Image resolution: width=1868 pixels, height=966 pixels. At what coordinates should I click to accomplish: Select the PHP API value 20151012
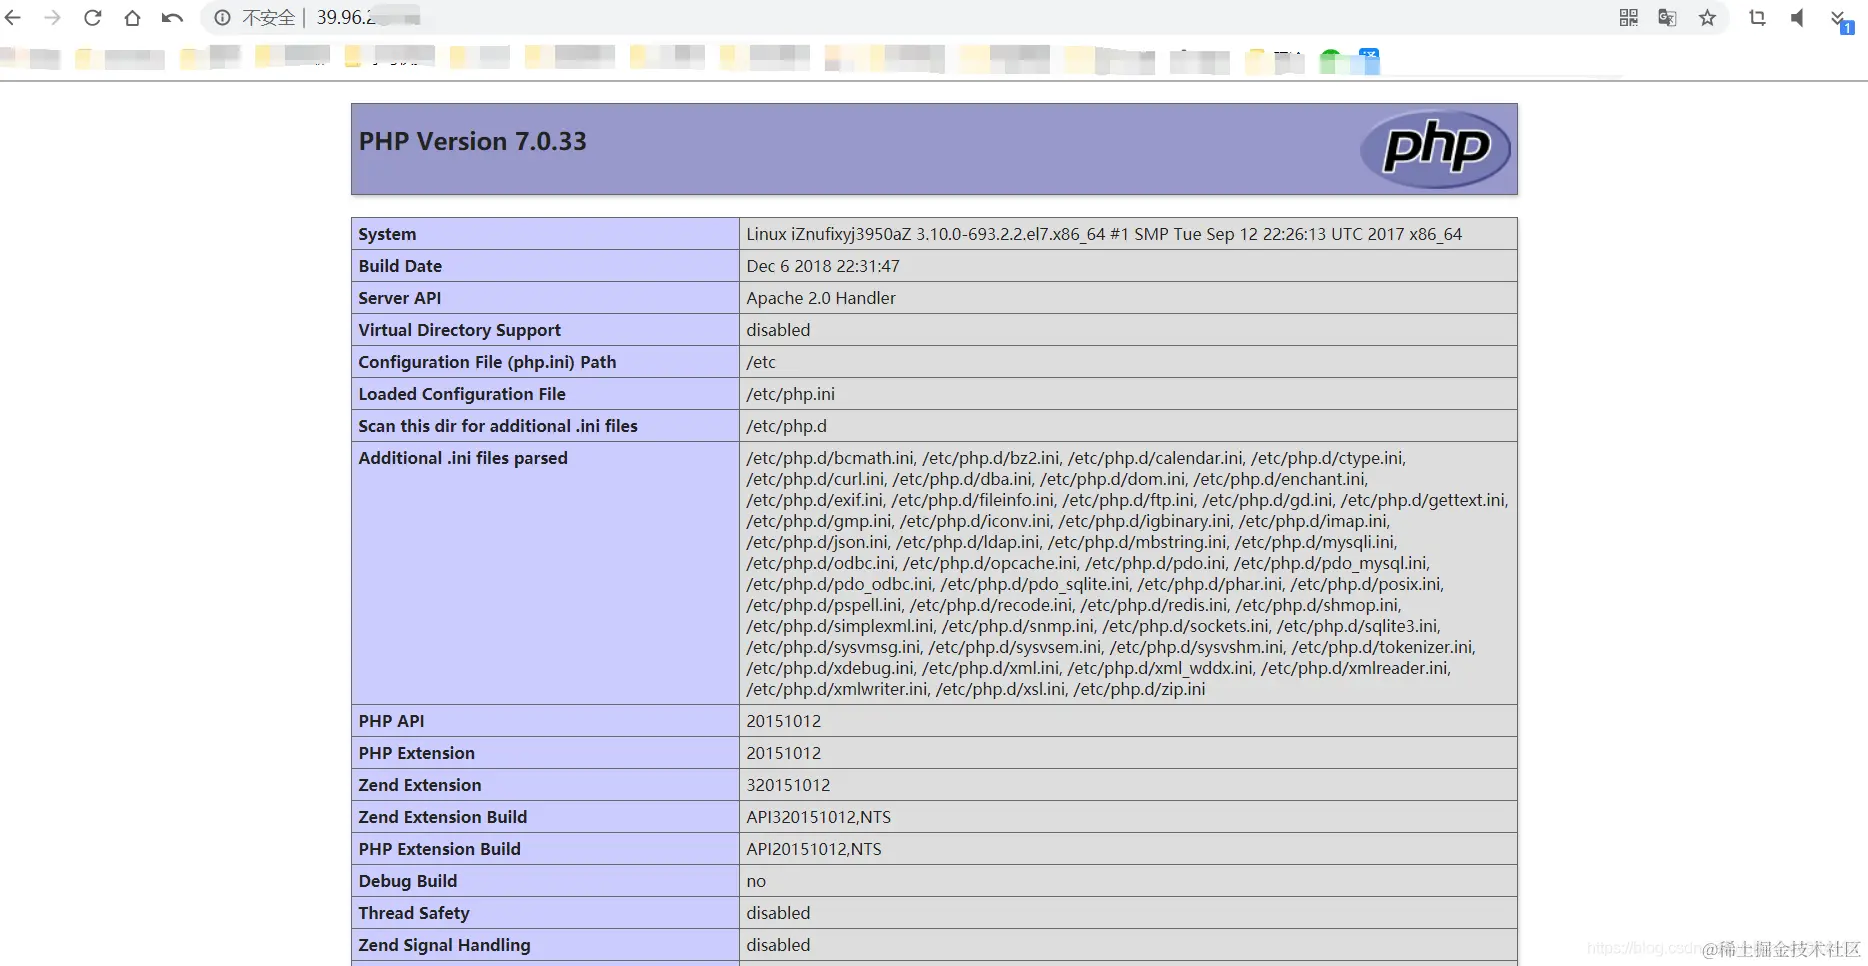(783, 721)
